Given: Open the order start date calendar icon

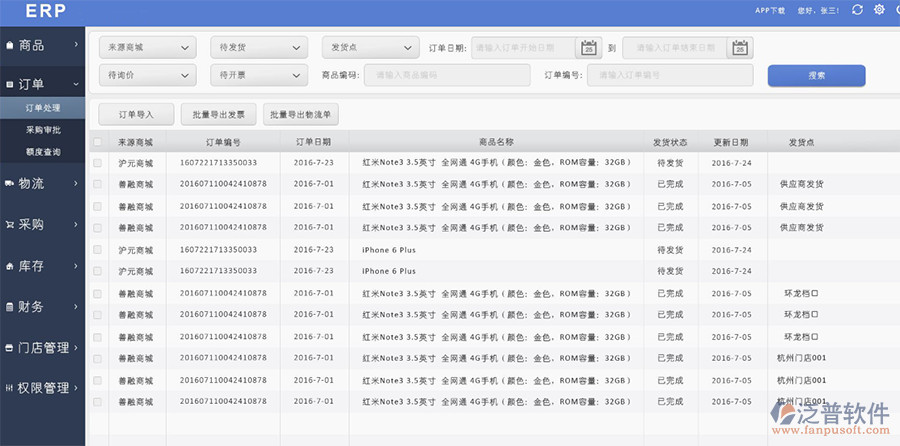Looking at the screenshot, I should pos(588,48).
